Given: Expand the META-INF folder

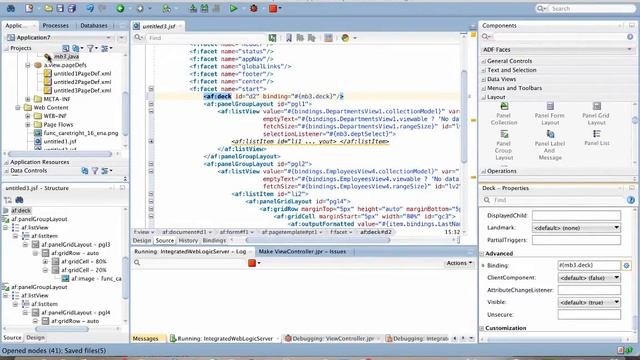Looking at the screenshot, I should click(28, 99).
